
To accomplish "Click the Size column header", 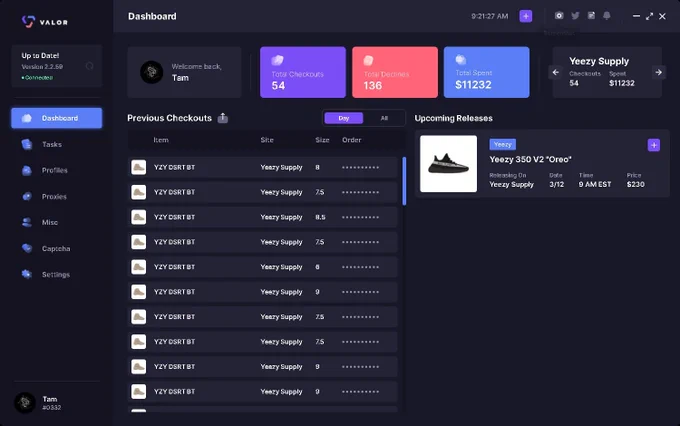I will pyautogui.click(x=322, y=140).
